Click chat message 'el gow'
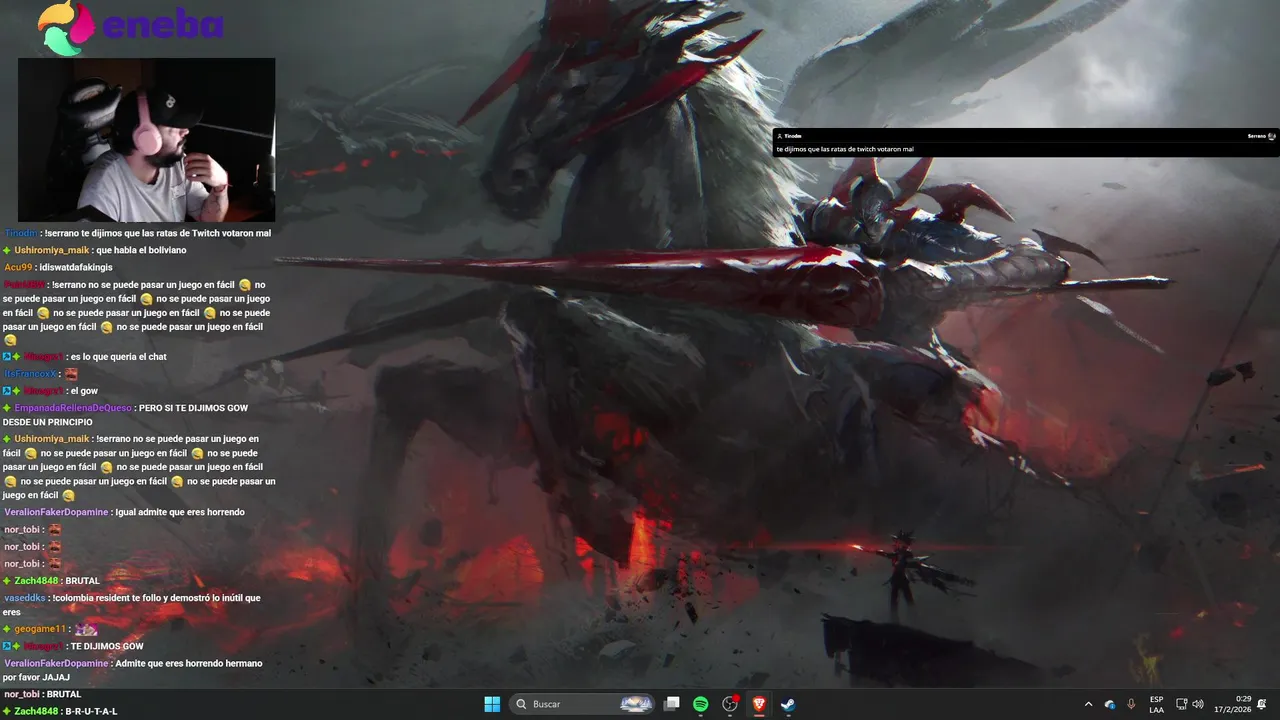Screen dimensions: 1280x720 (x=84, y=391)
